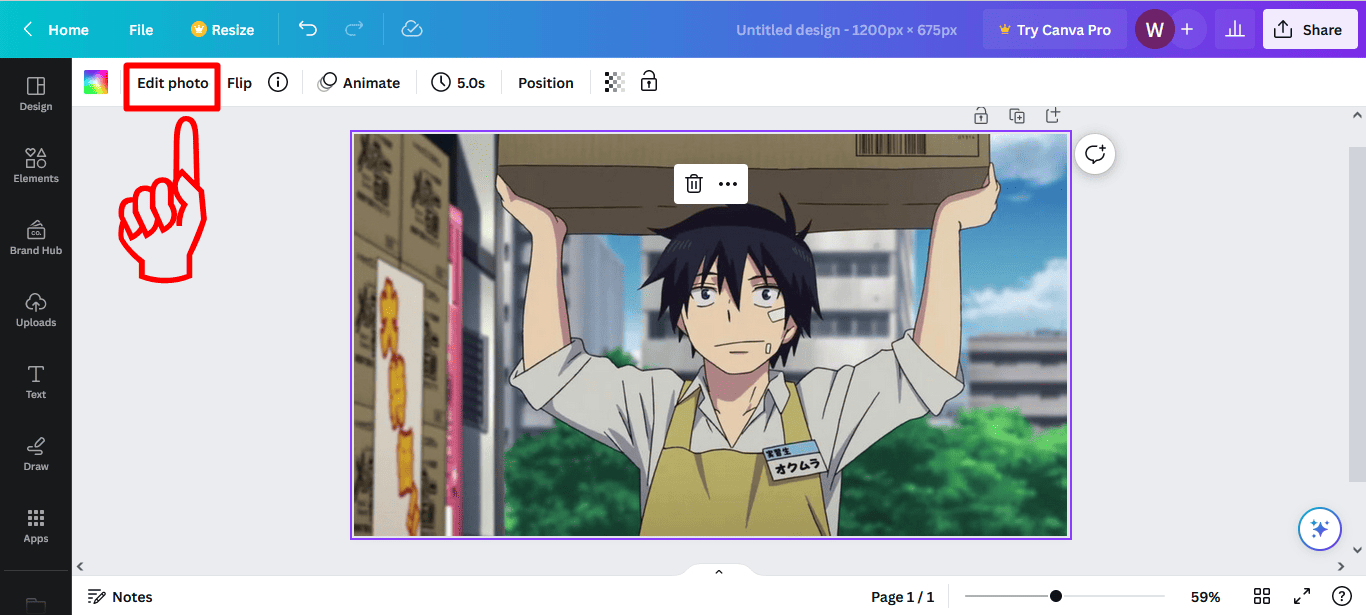Click the vertical scrollbar down arrow
This screenshot has height=615, width=1366.
1357,550
